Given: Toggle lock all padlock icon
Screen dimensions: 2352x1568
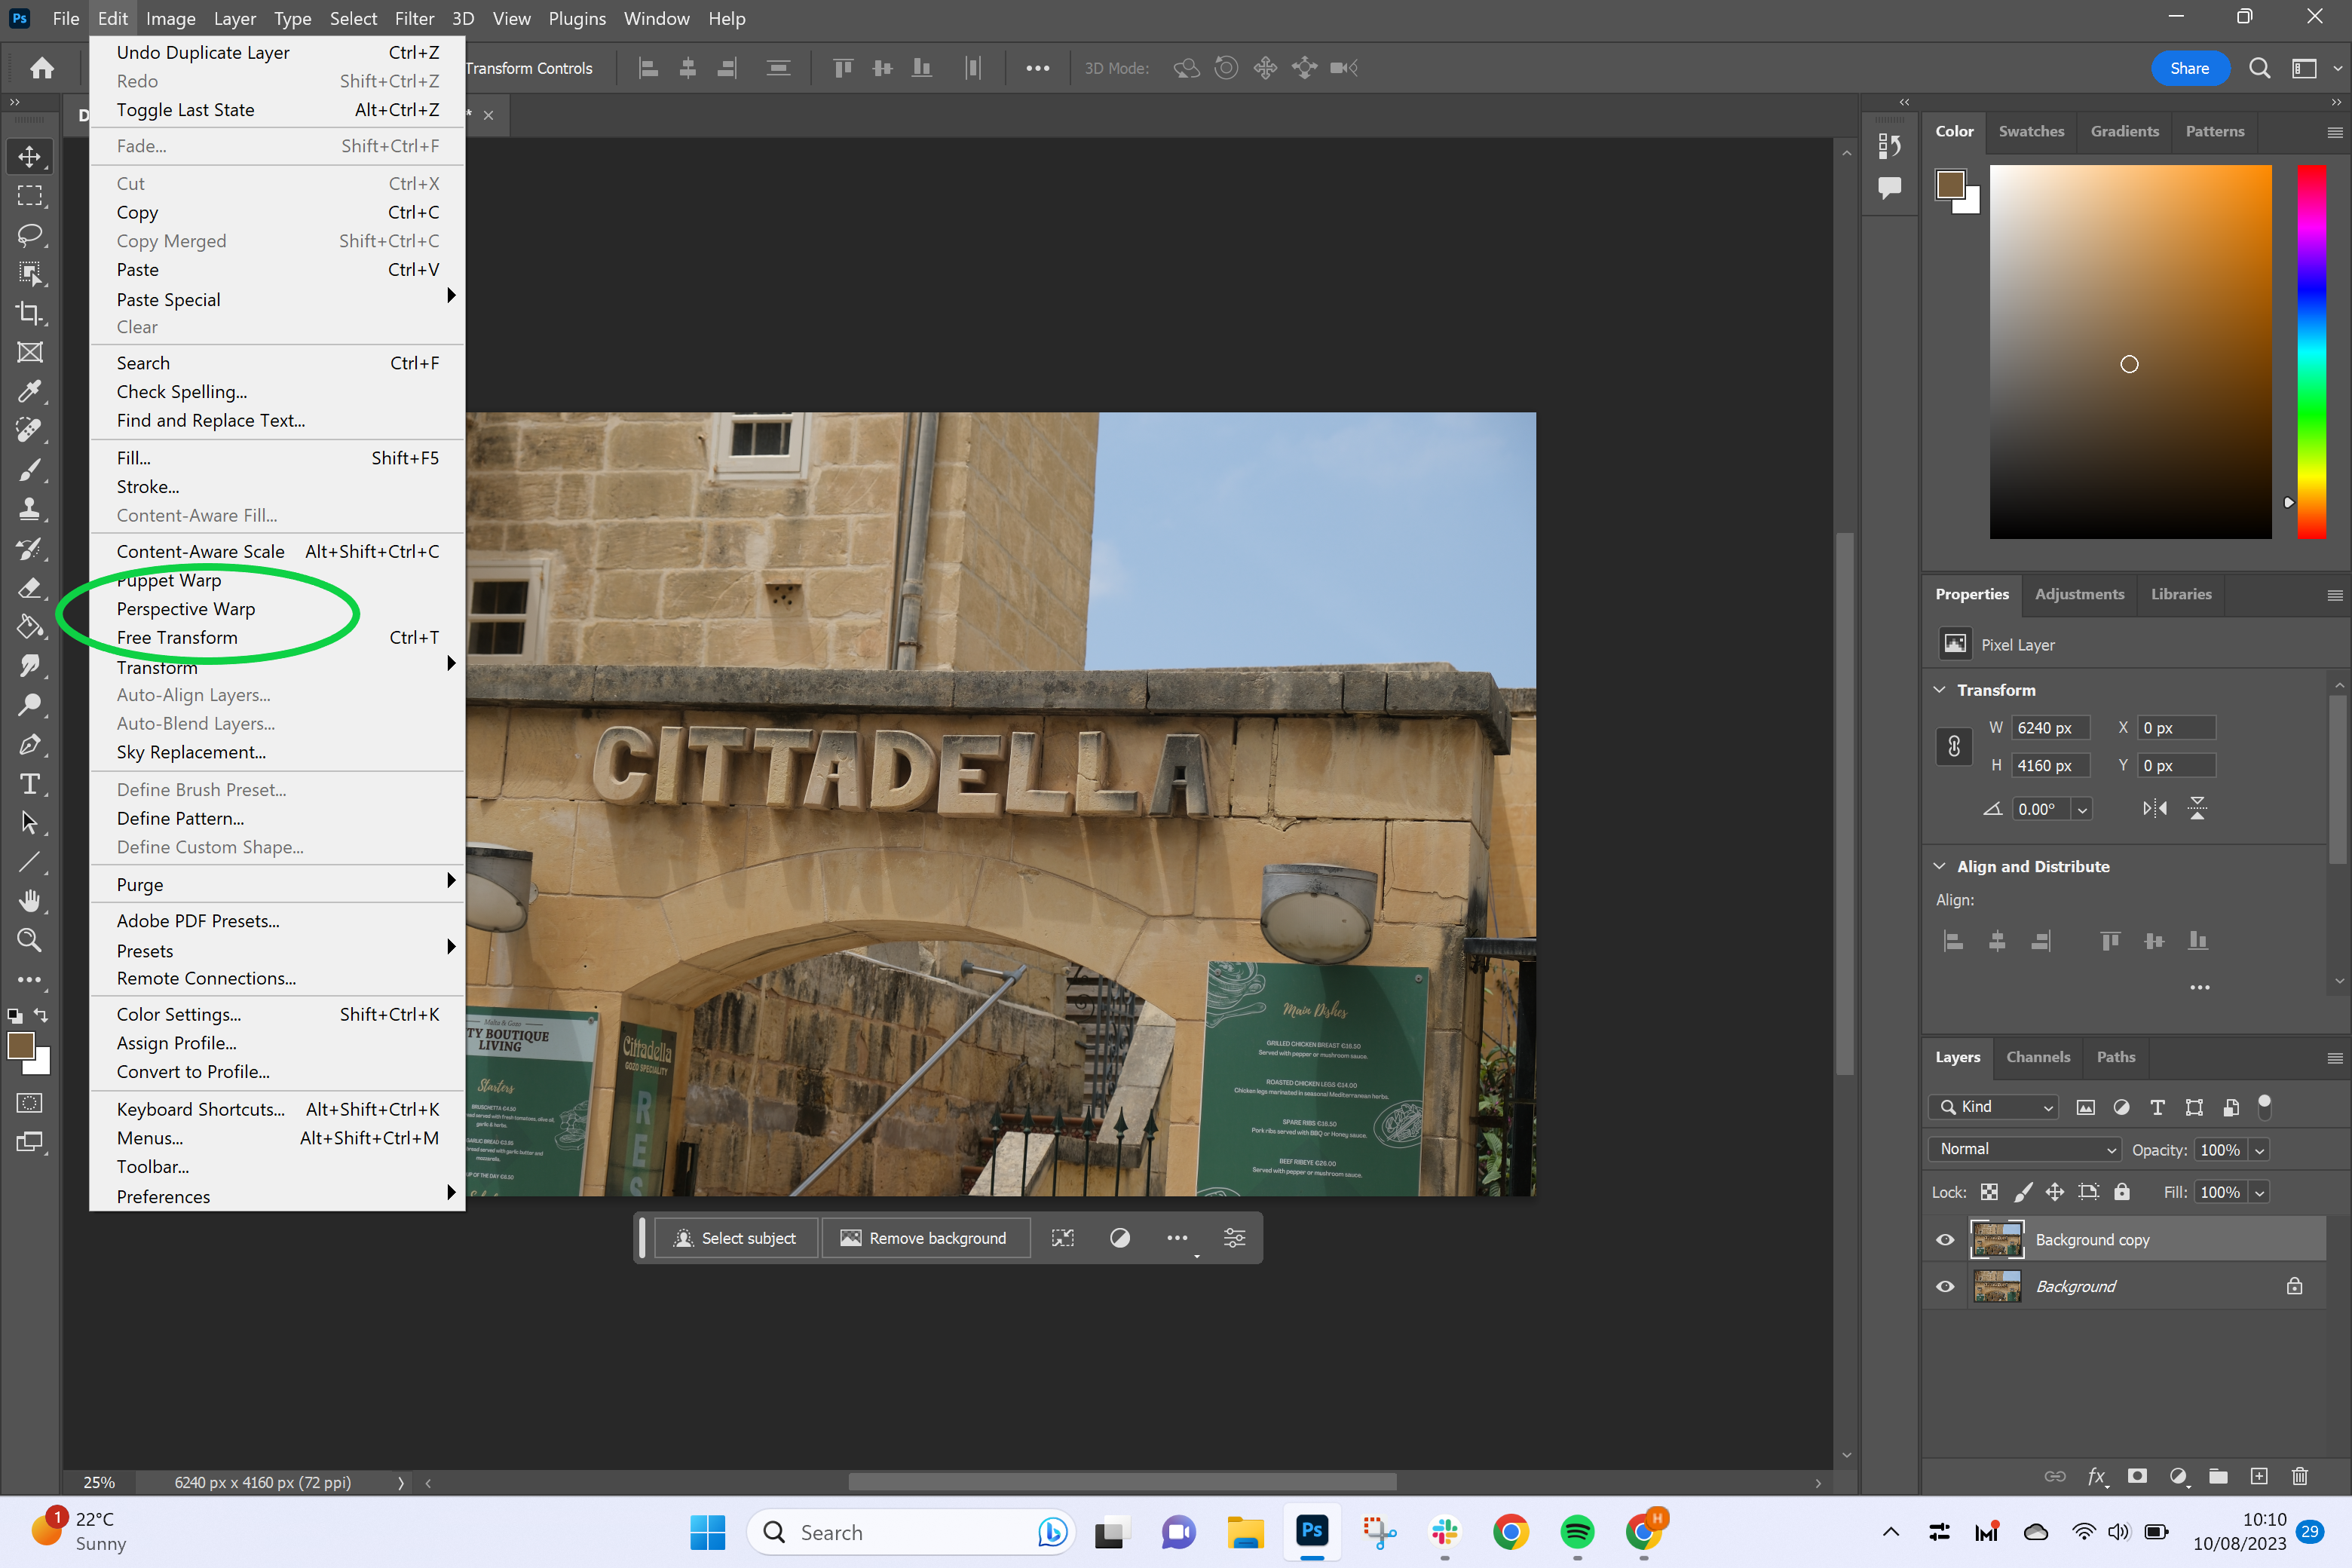Looking at the screenshot, I should 2122,1192.
